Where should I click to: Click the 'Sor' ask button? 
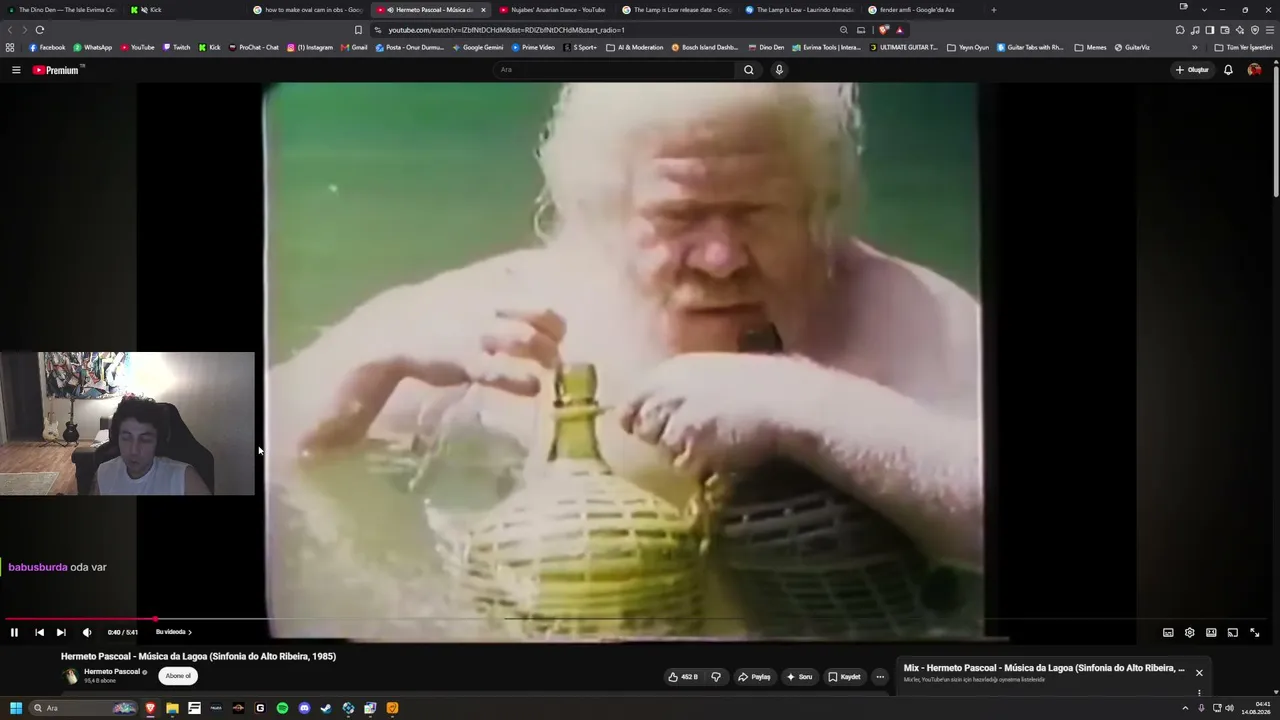(799, 677)
